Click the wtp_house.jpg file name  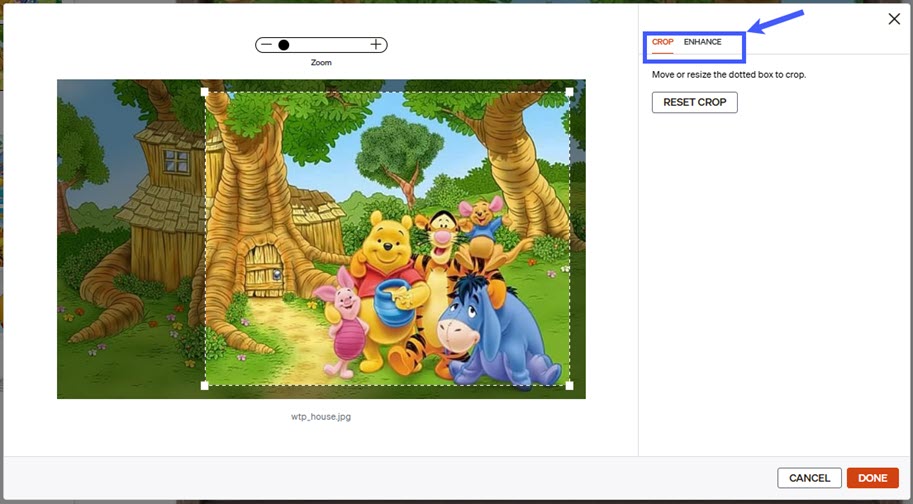click(x=321, y=417)
